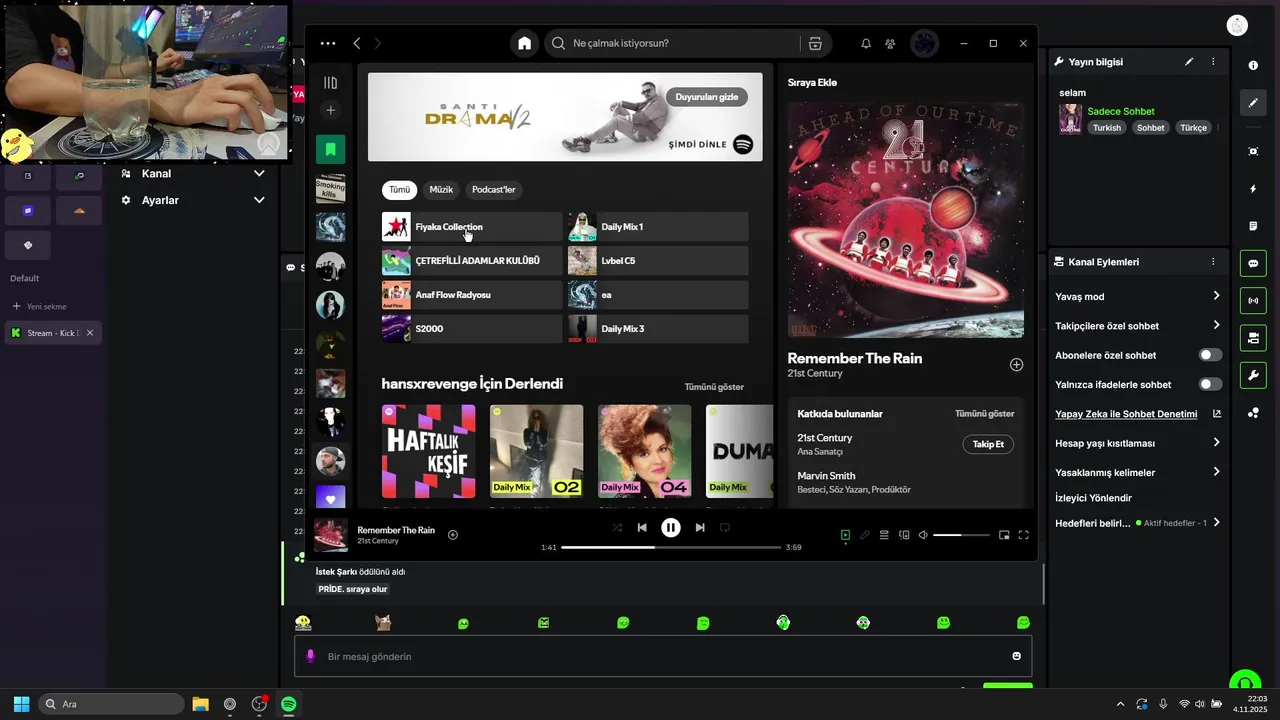This screenshot has width=1280, height=720.
Task: Open Daily Mix 1 shortcut
Action: click(658, 227)
